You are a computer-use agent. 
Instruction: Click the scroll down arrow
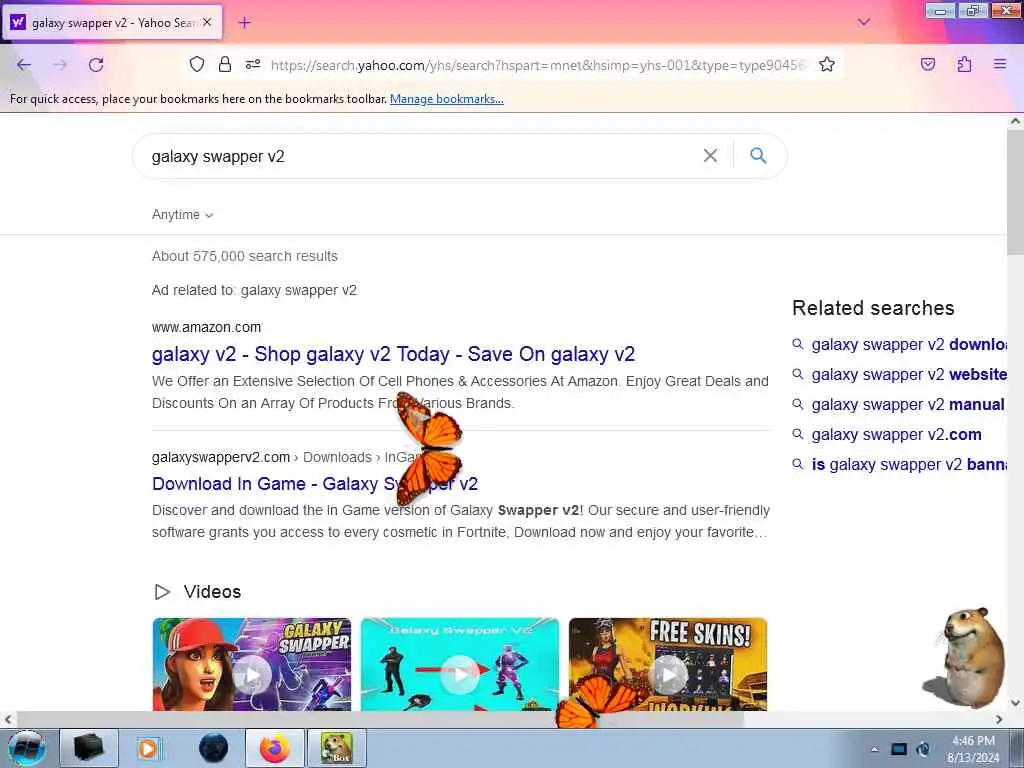[1015, 703]
